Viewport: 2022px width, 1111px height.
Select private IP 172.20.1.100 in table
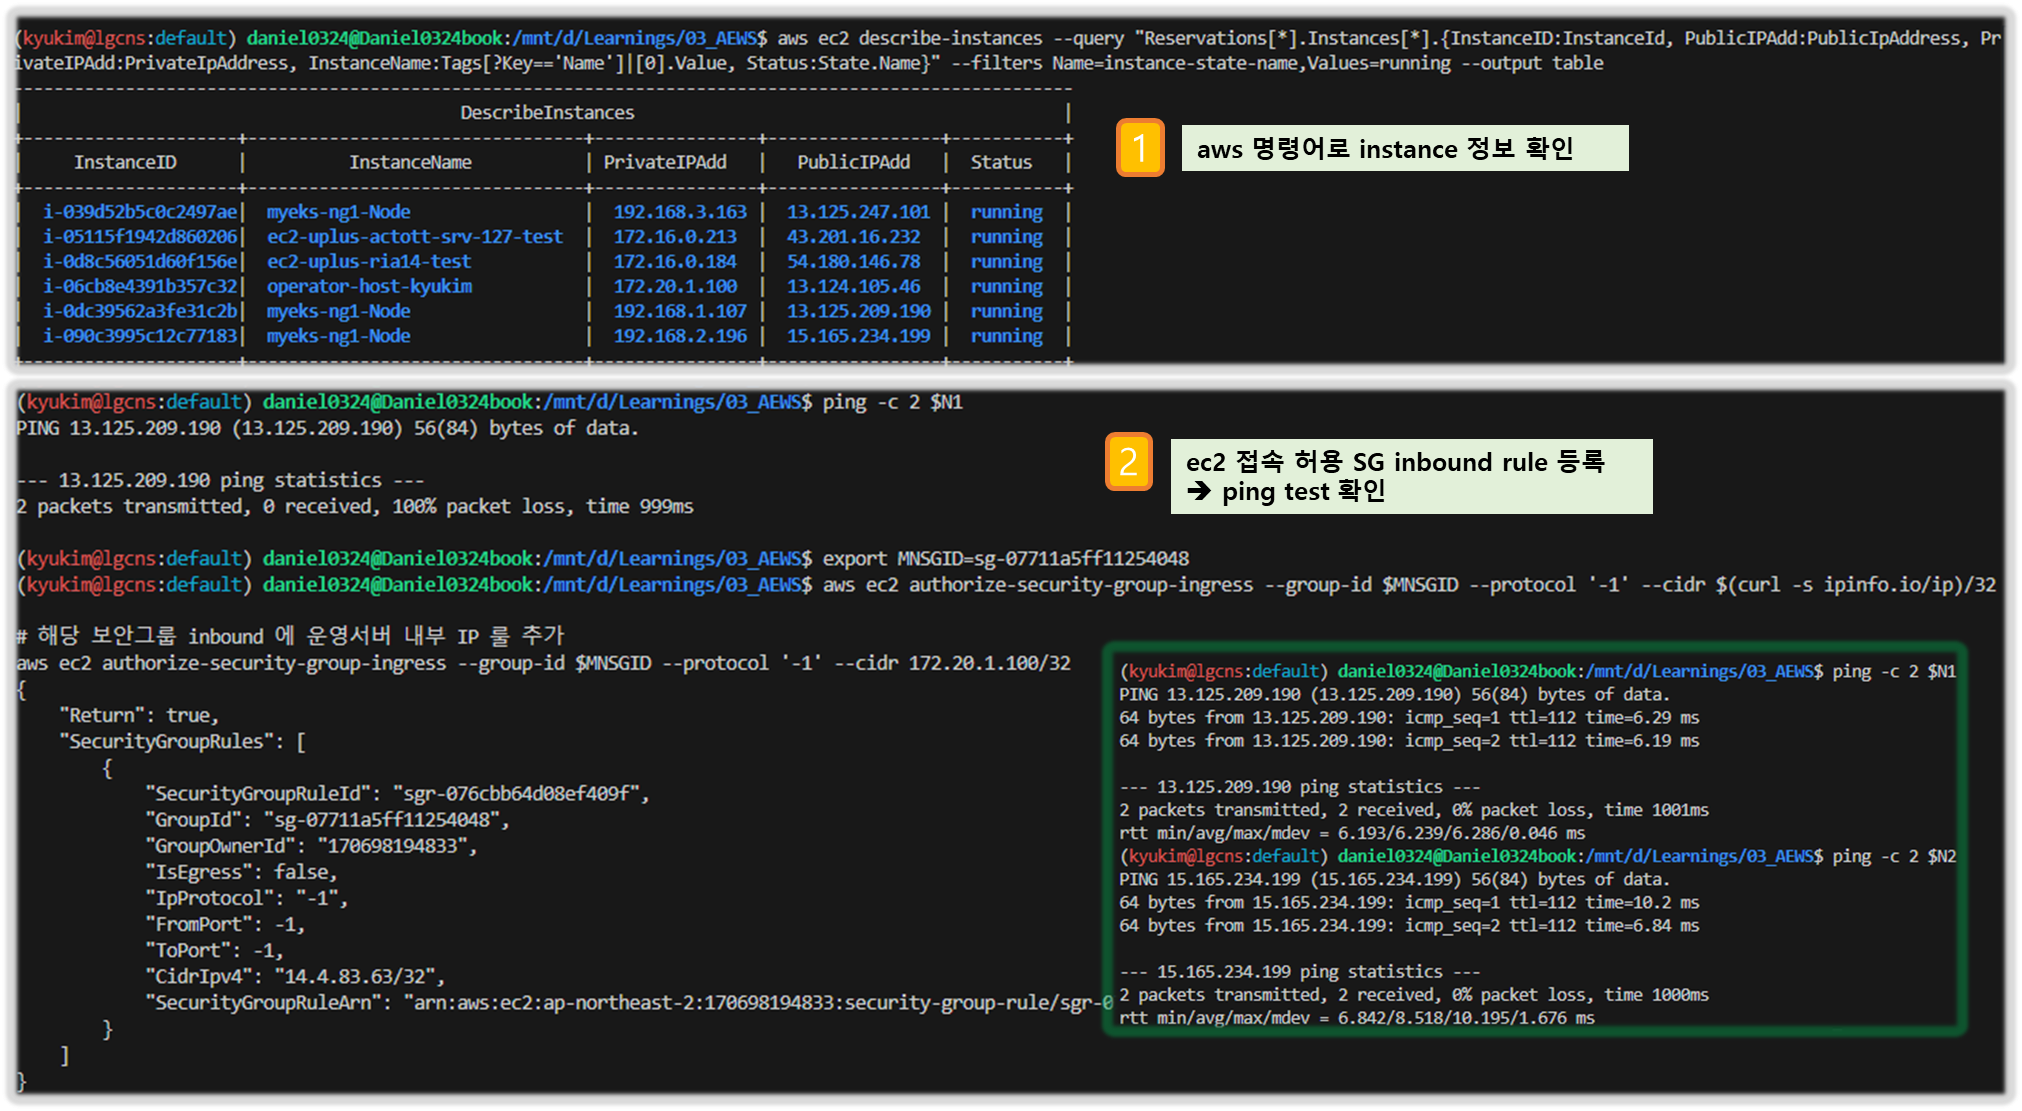675,287
